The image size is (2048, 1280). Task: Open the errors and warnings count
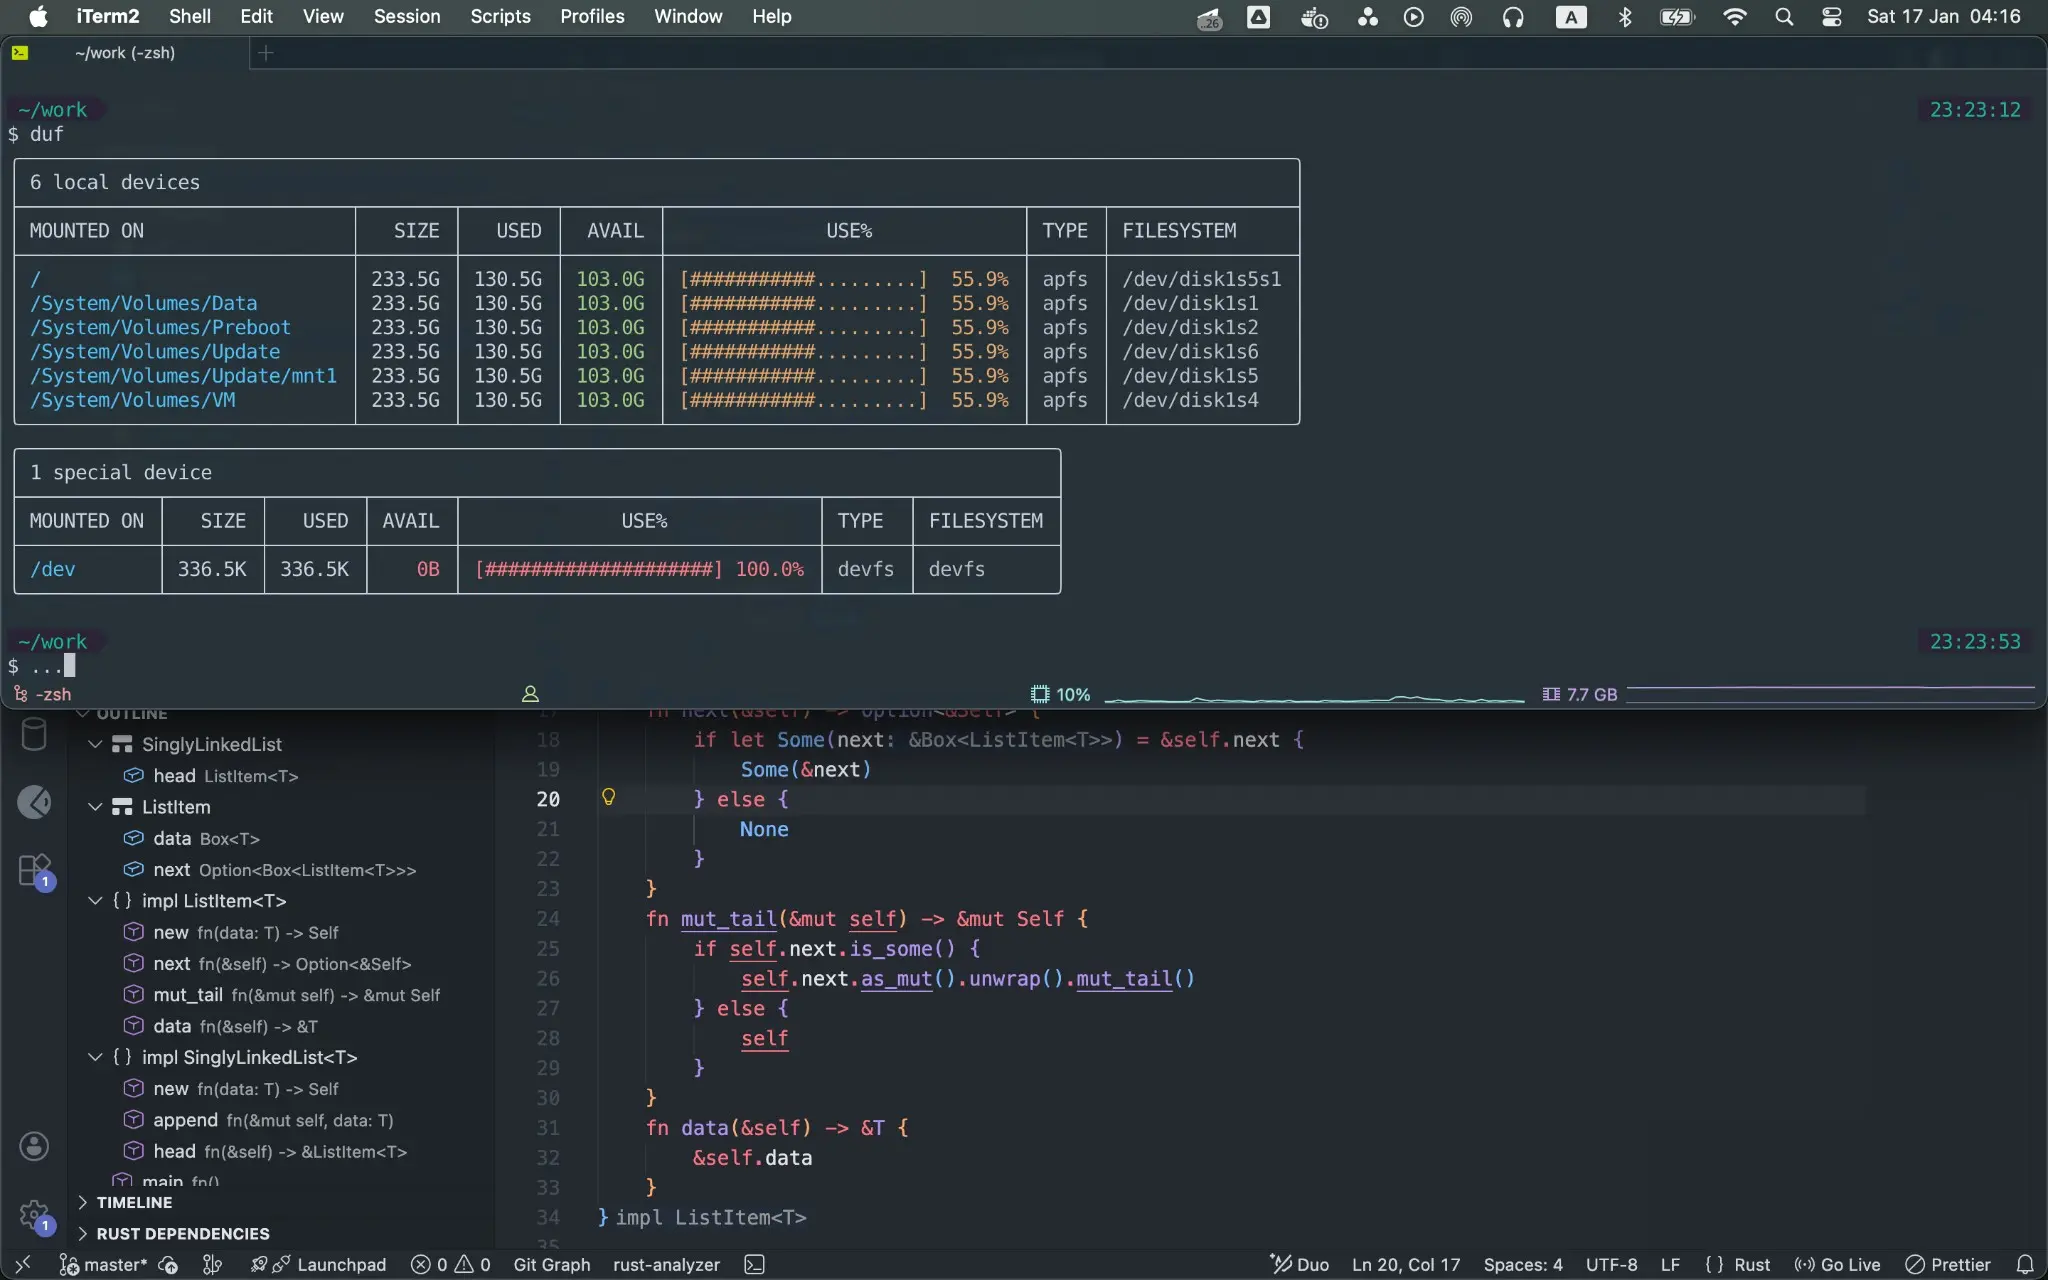click(451, 1264)
